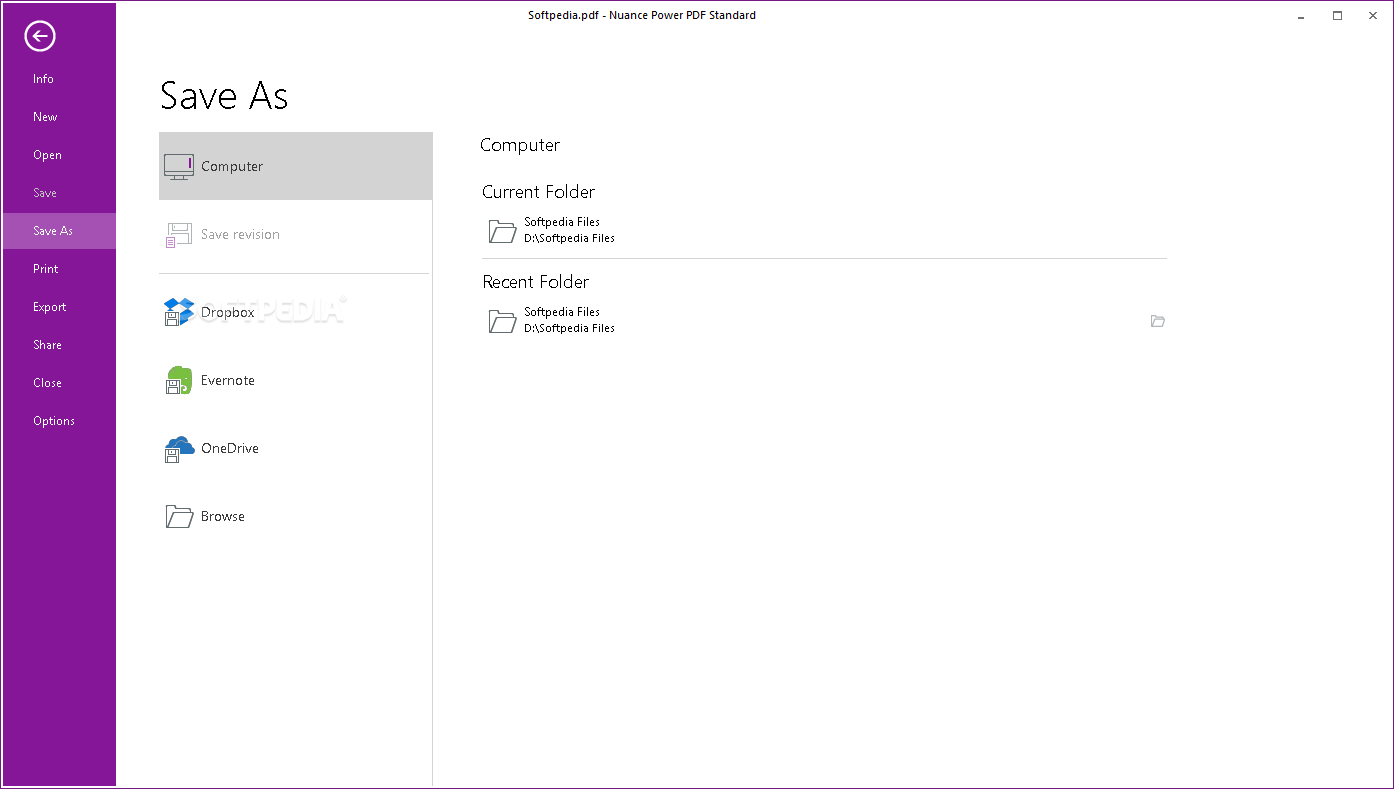Choose Open from the sidebar
1394x789 pixels.
(58, 155)
